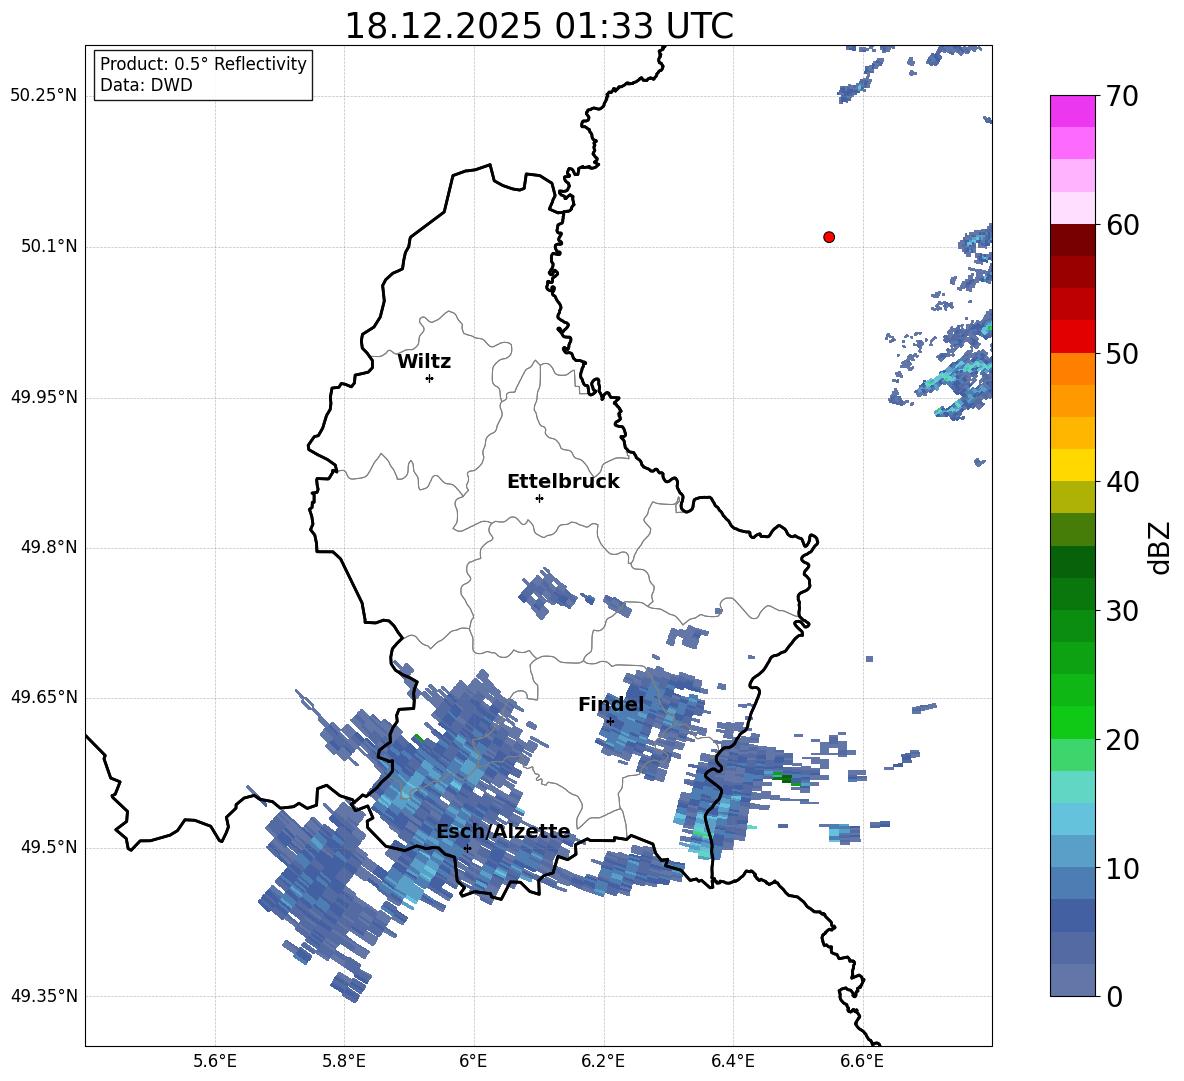Click the 49.65°N latitude label
1184x1081 pixels.
43,696
